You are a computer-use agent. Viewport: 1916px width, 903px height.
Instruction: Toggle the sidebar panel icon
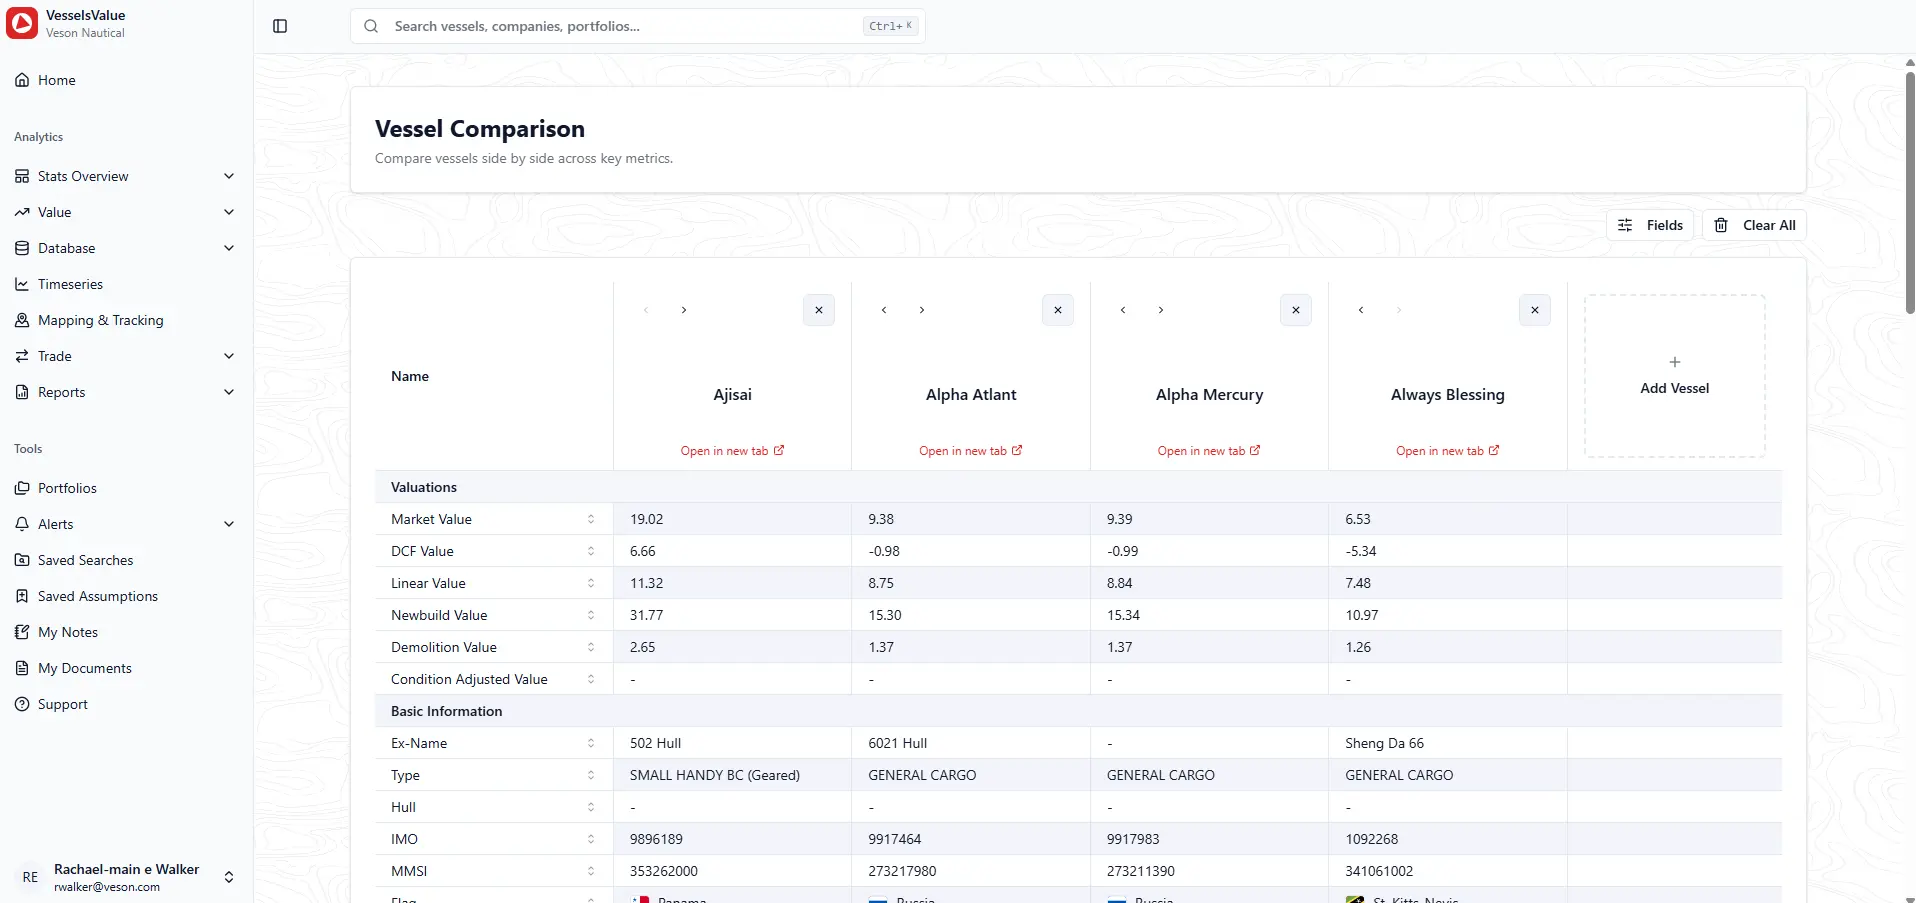[280, 26]
